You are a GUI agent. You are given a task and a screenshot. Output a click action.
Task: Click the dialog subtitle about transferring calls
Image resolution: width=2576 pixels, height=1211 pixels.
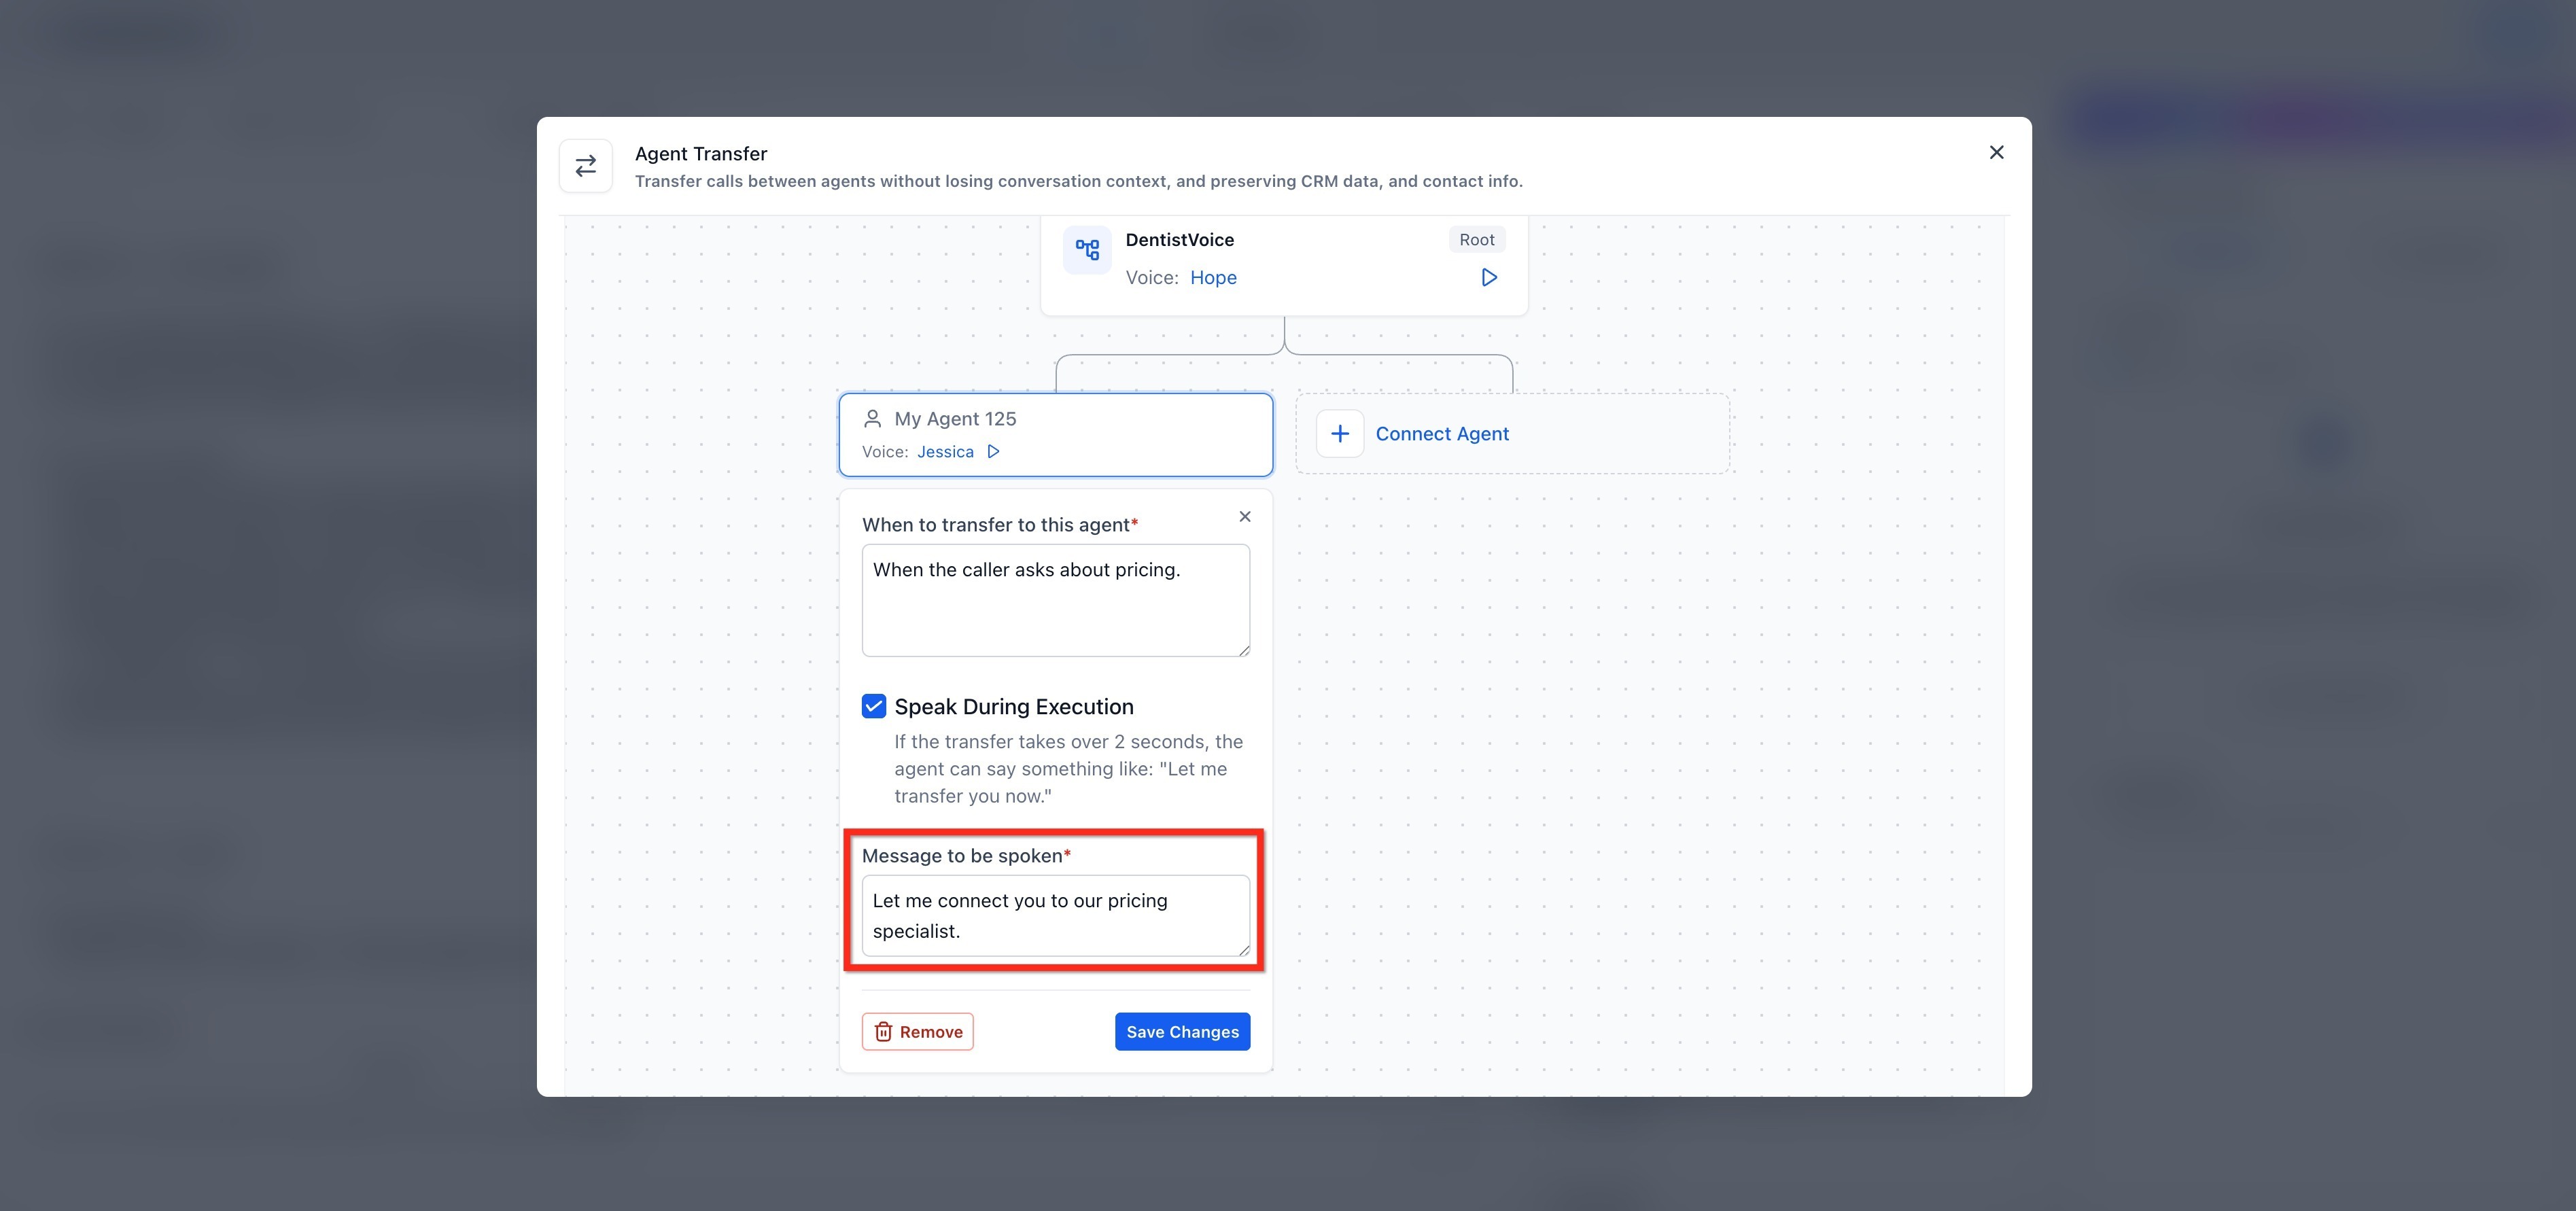(1078, 182)
